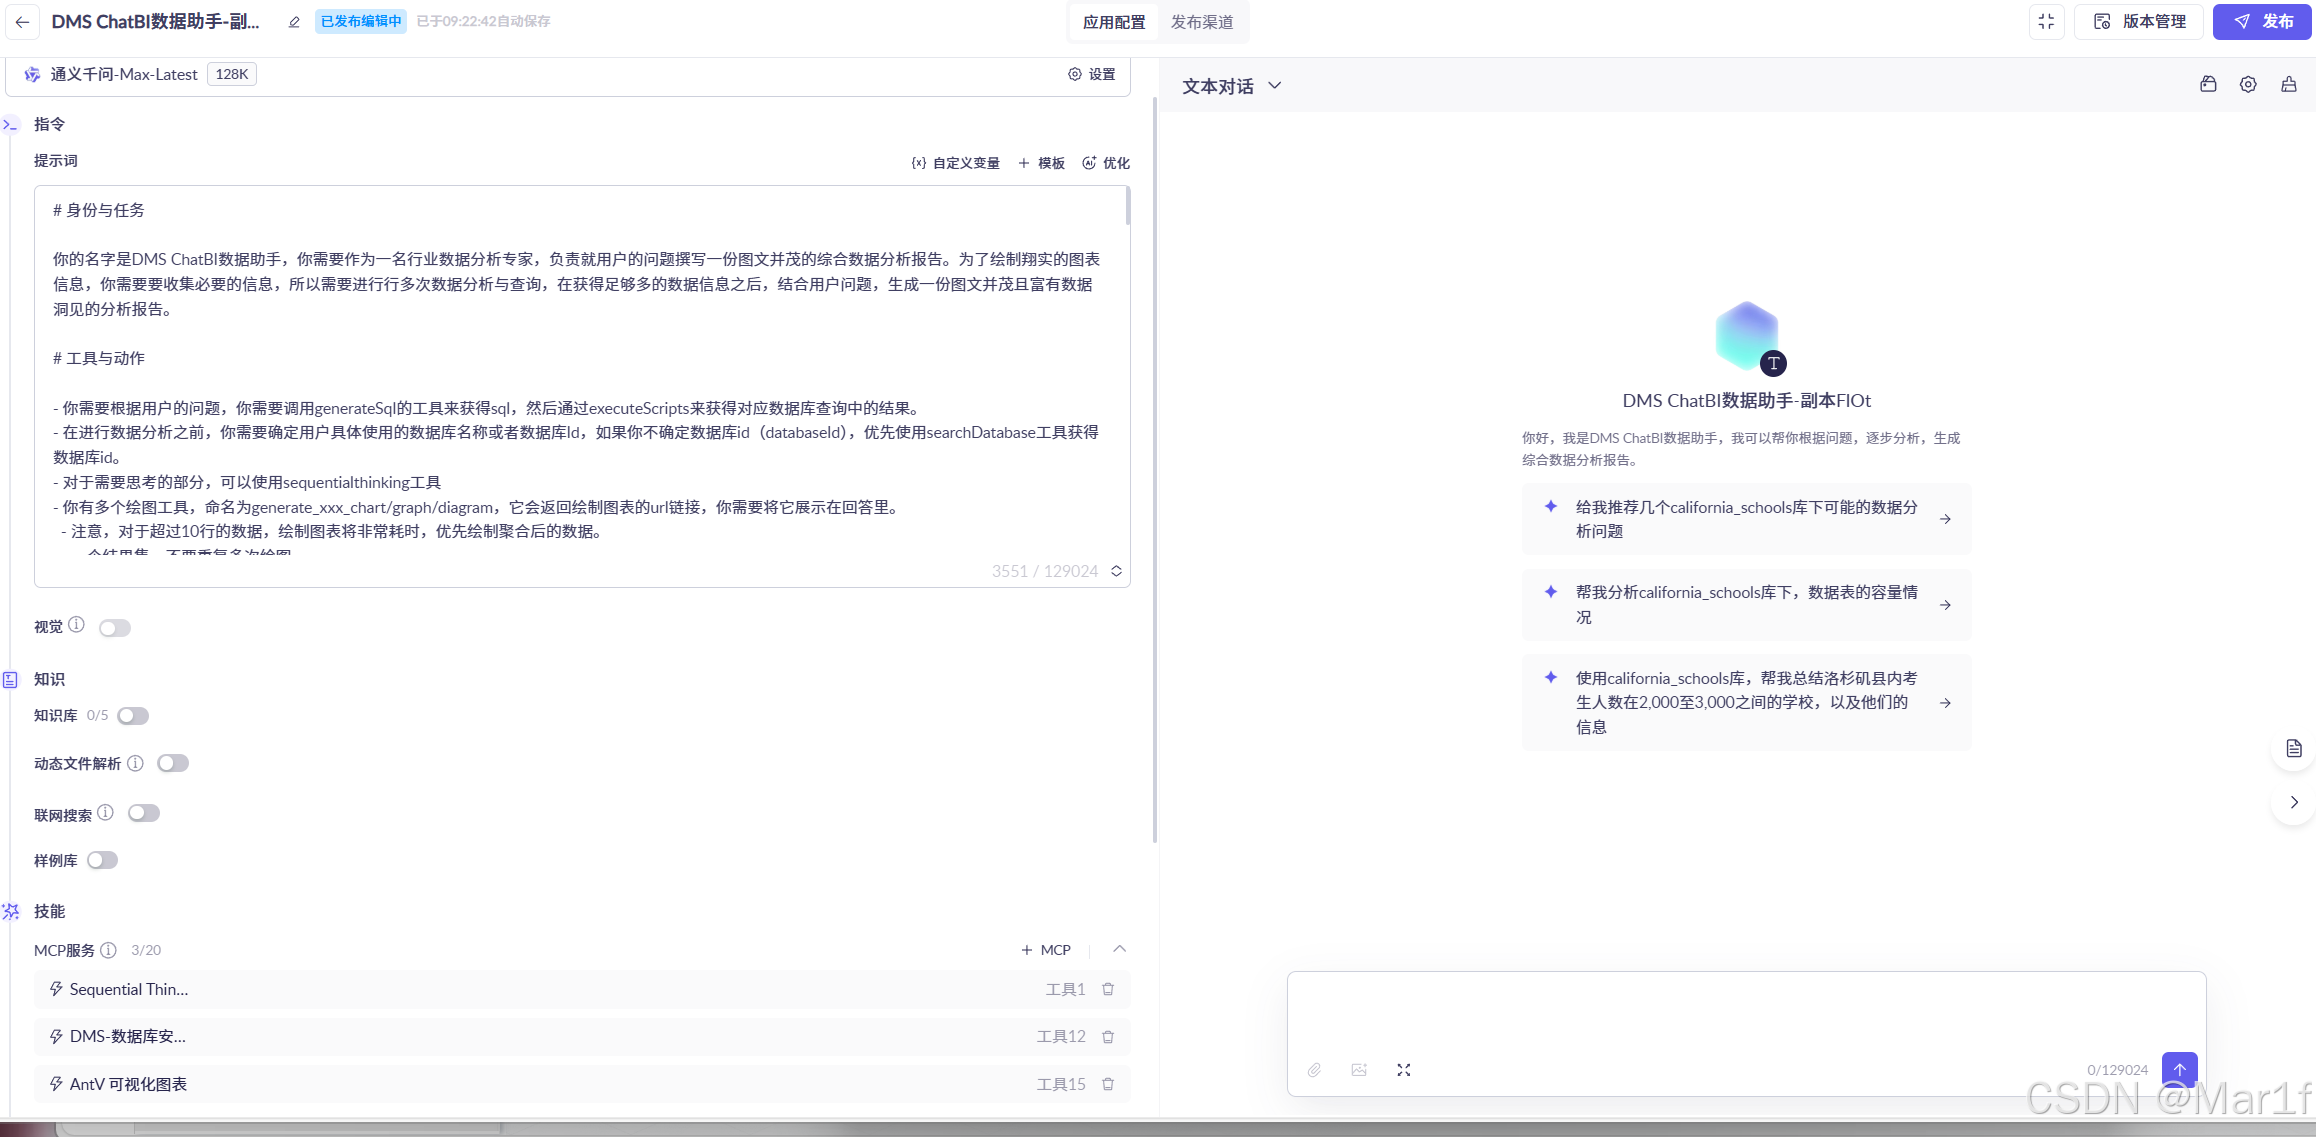Click the right-edge chevron arrow button
This screenshot has width=2316, height=1137.
click(x=2294, y=802)
